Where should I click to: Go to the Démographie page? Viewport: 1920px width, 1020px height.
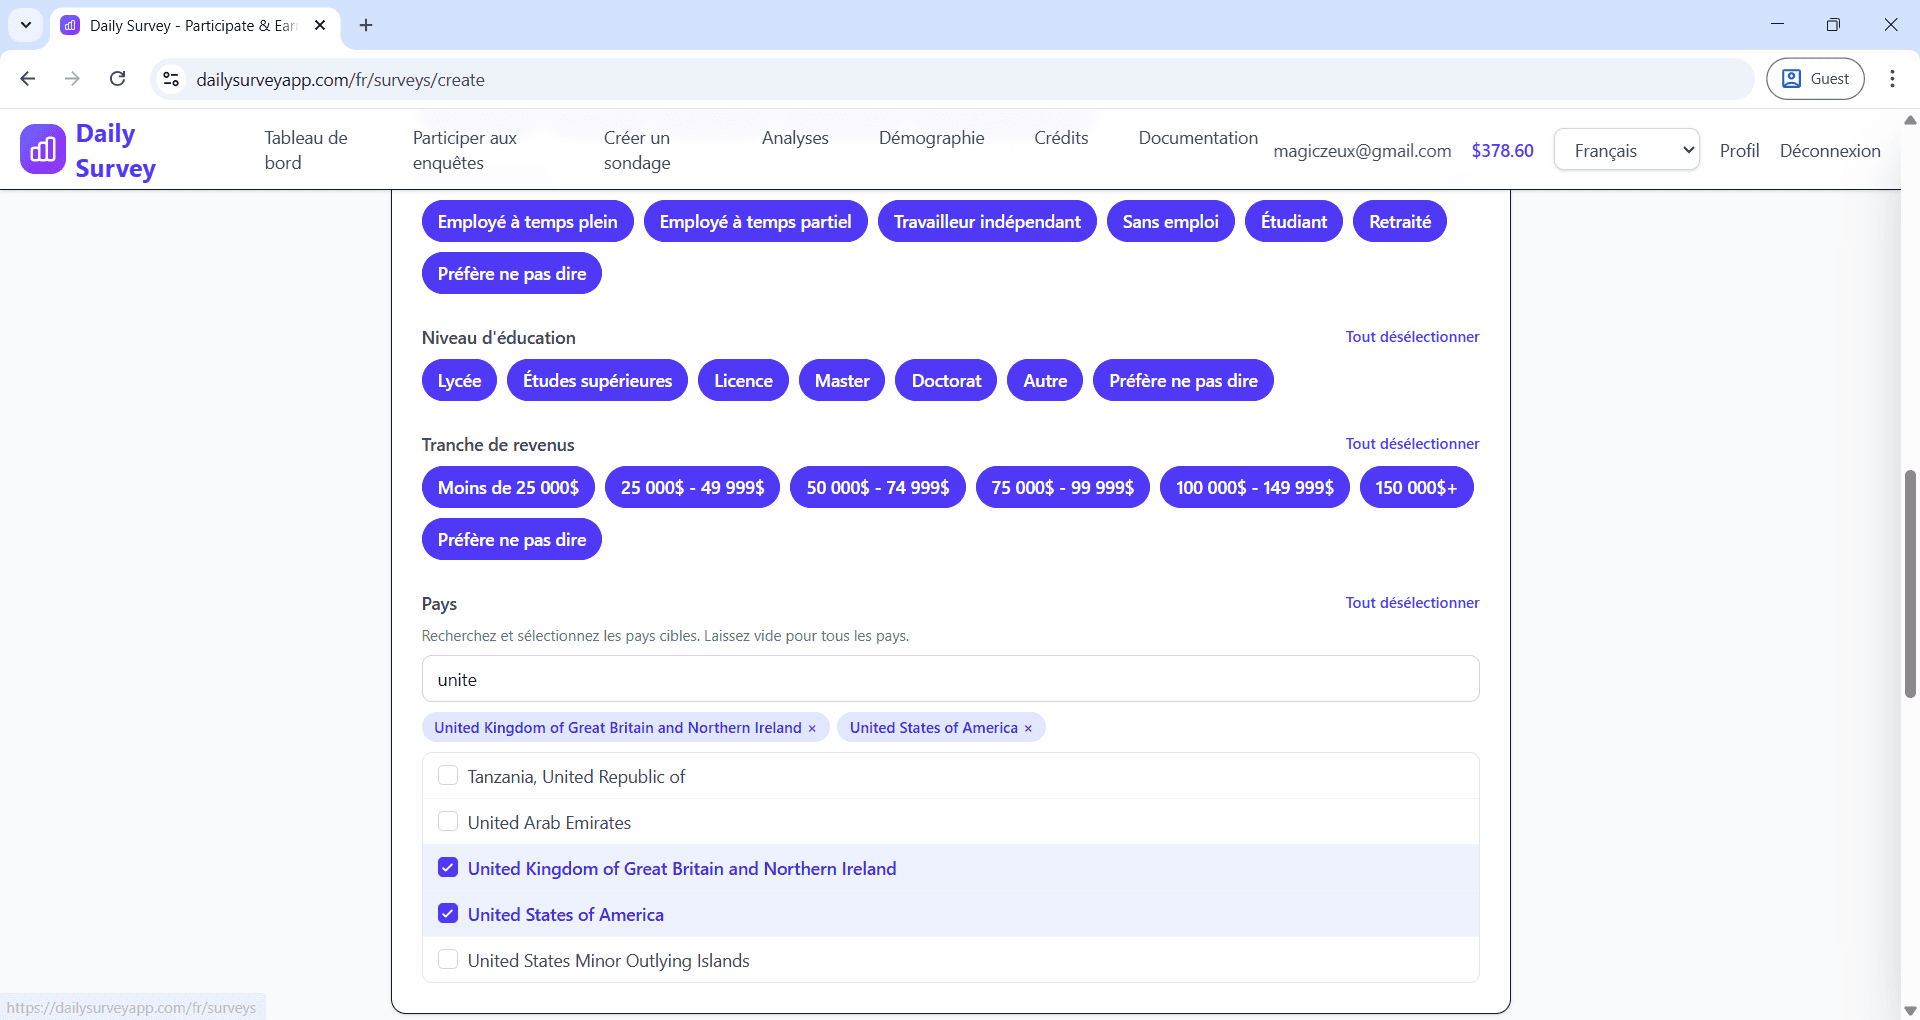coord(931,138)
